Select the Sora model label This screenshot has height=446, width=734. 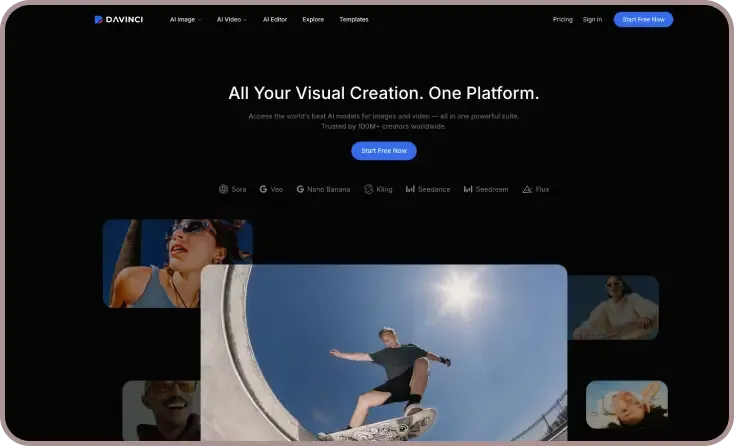click(x=239, y=190)
